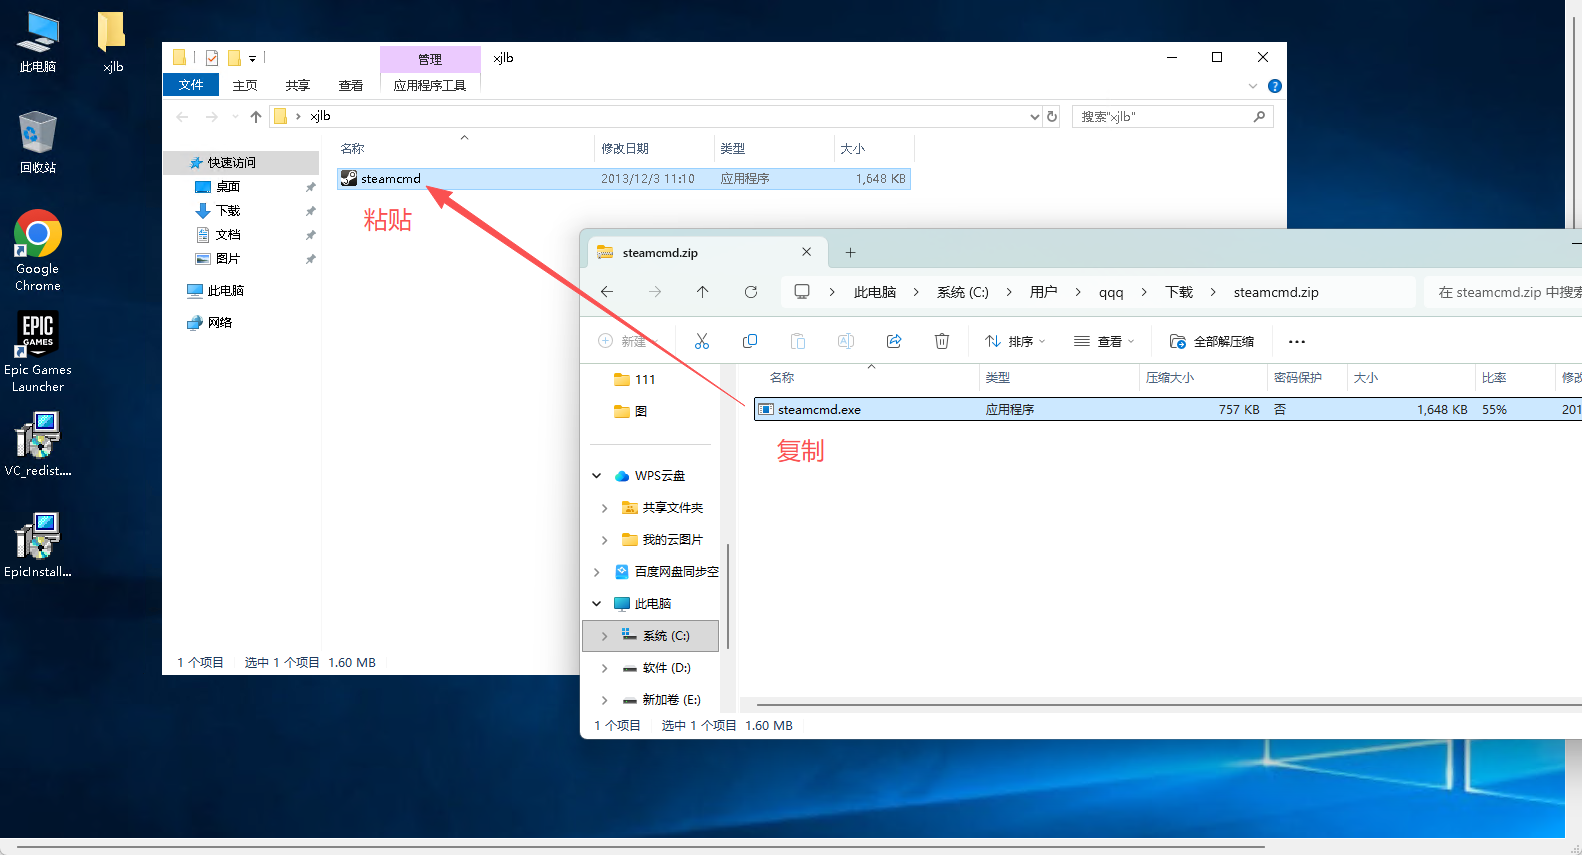This screenshot has width=1582, height=855.
Task: Click the cut scissors icon in toolbar
Action: coord(702,341)
